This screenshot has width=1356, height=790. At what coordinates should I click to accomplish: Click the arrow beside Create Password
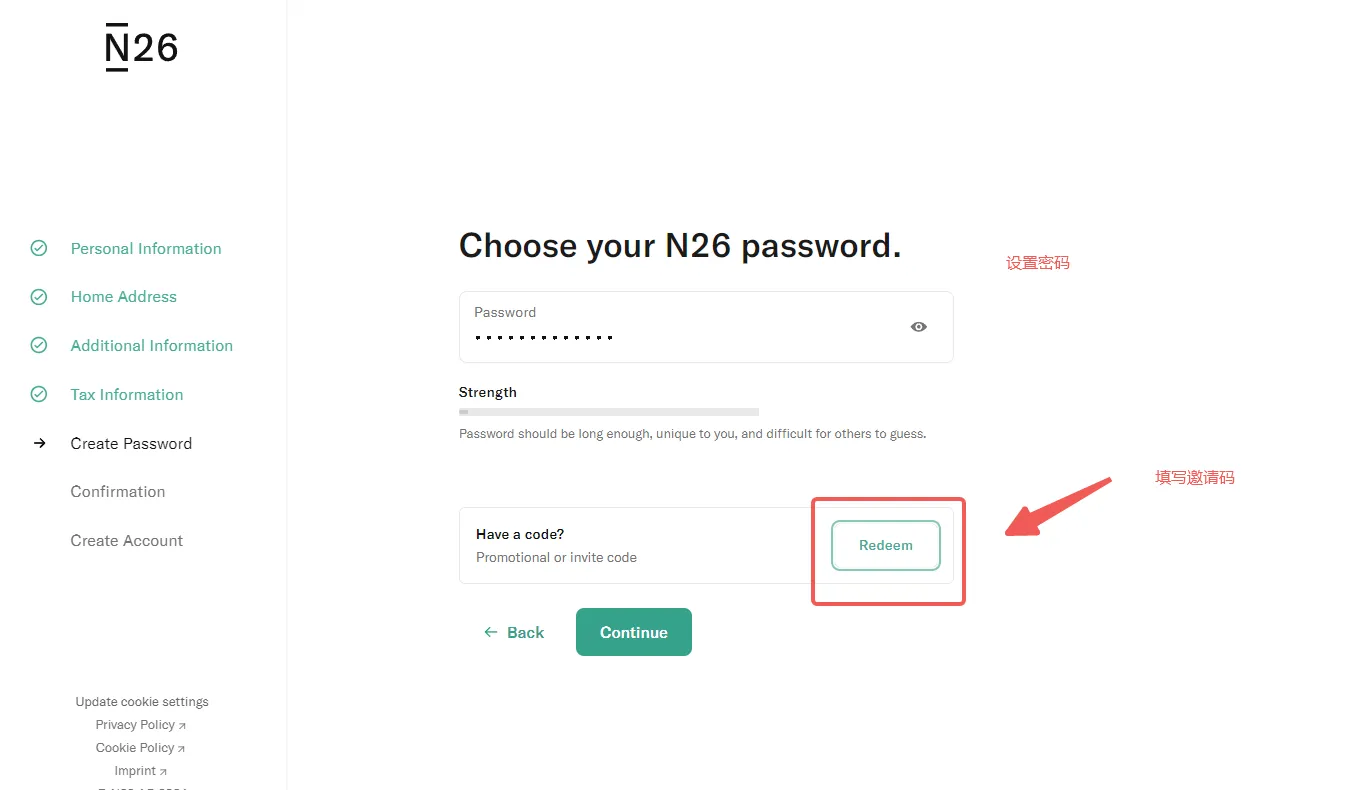(x=39, y=443)
